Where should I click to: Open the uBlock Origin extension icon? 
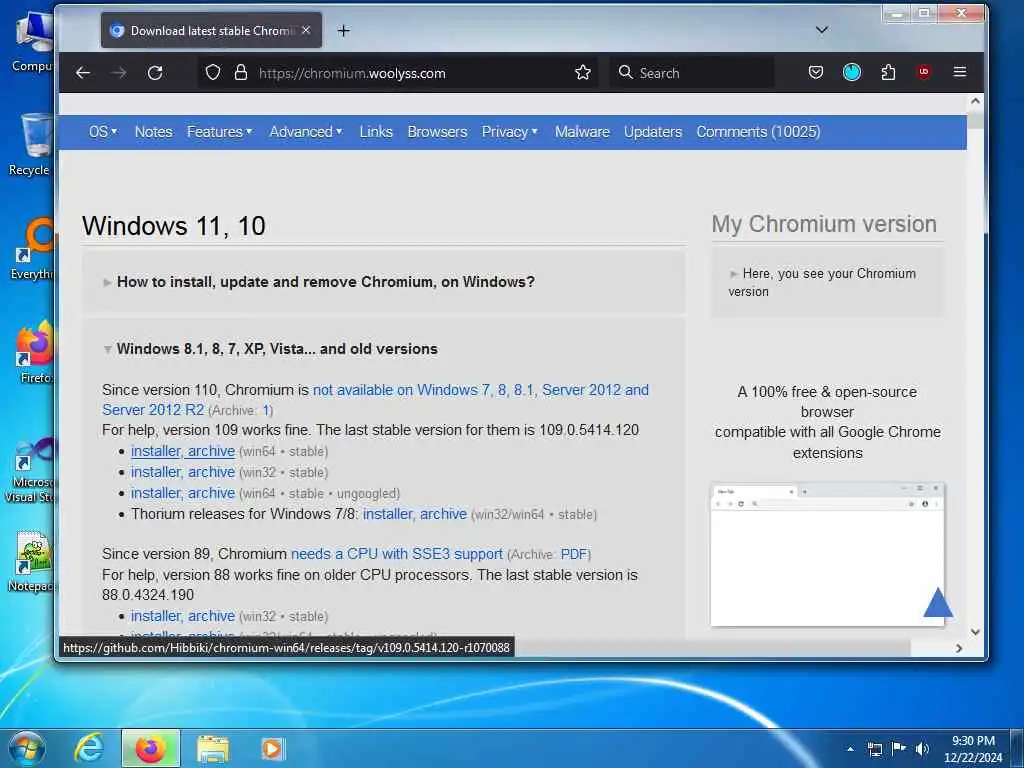[x=923, y=72]
